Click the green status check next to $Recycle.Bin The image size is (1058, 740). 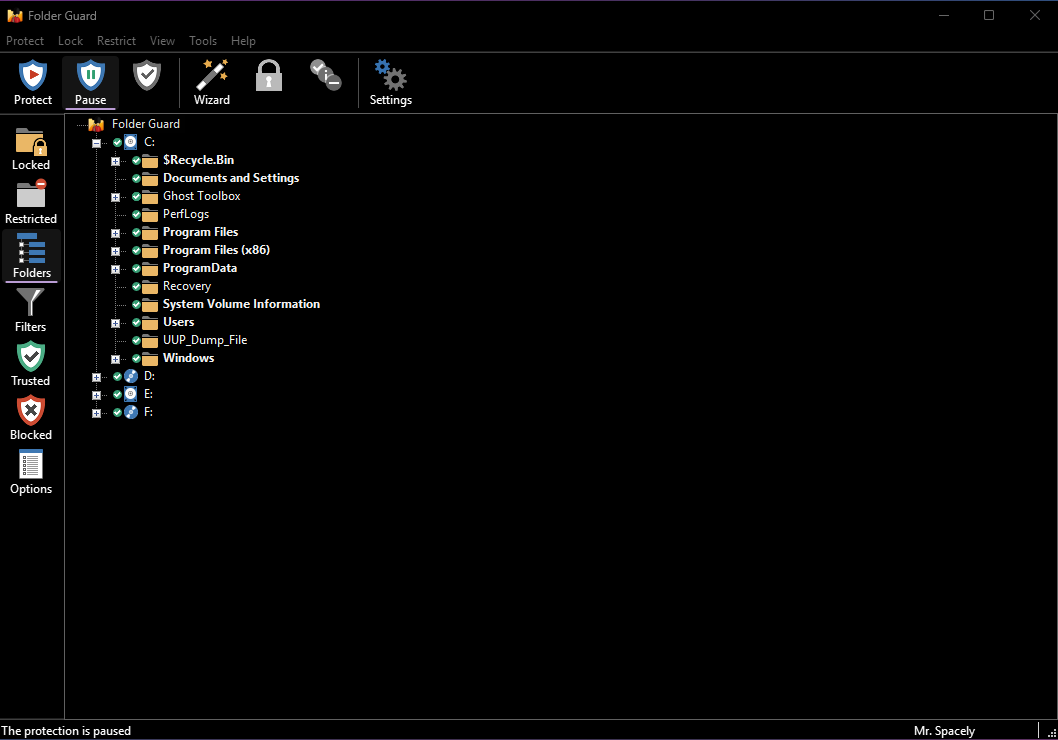(136, 161)
